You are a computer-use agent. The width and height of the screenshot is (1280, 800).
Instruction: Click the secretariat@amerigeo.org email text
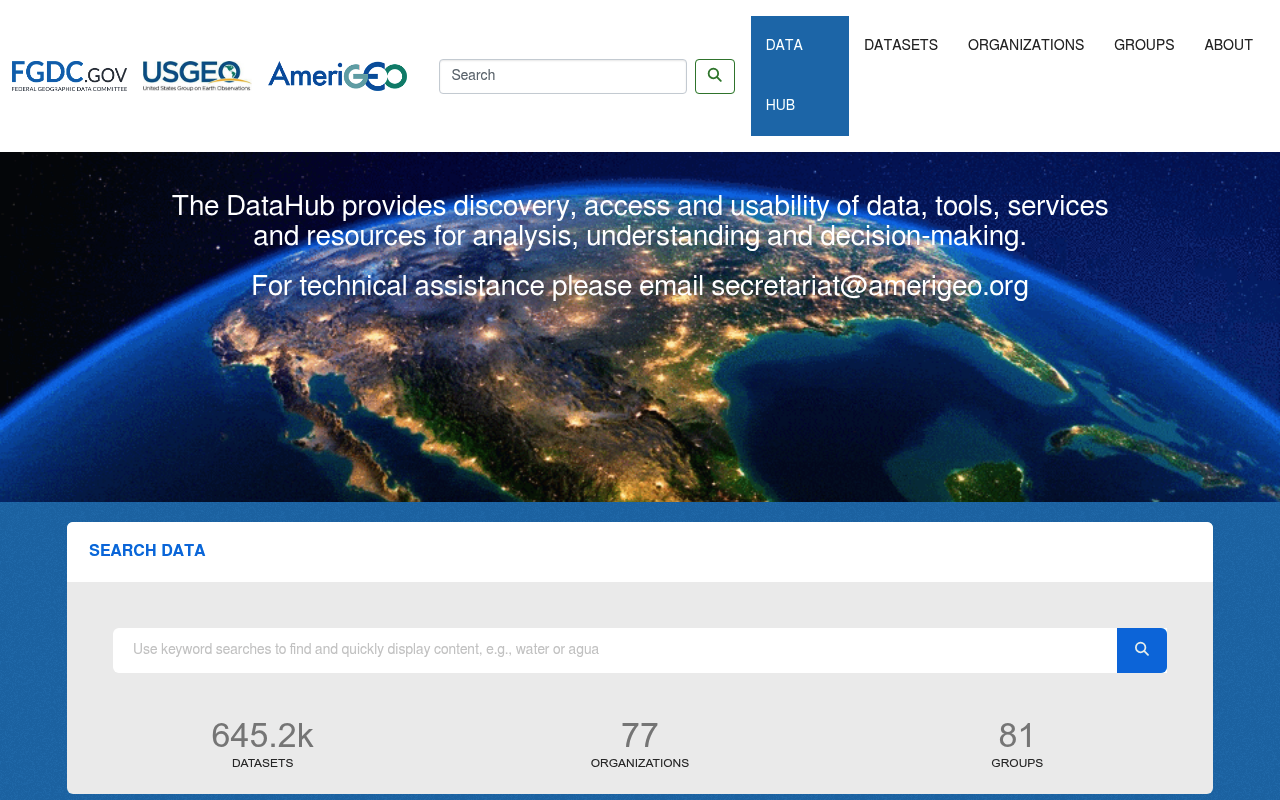[870, 287]
